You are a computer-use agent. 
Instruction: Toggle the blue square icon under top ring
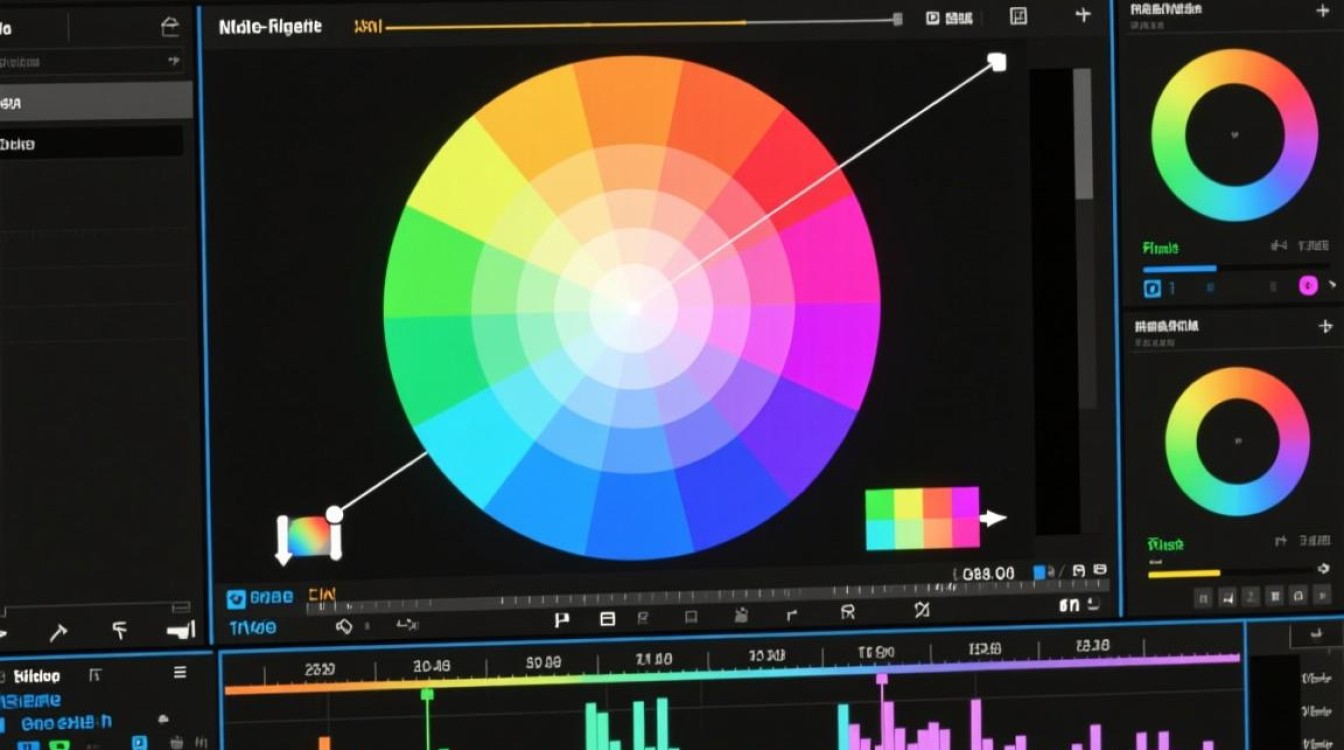(x=1152, y=289)
